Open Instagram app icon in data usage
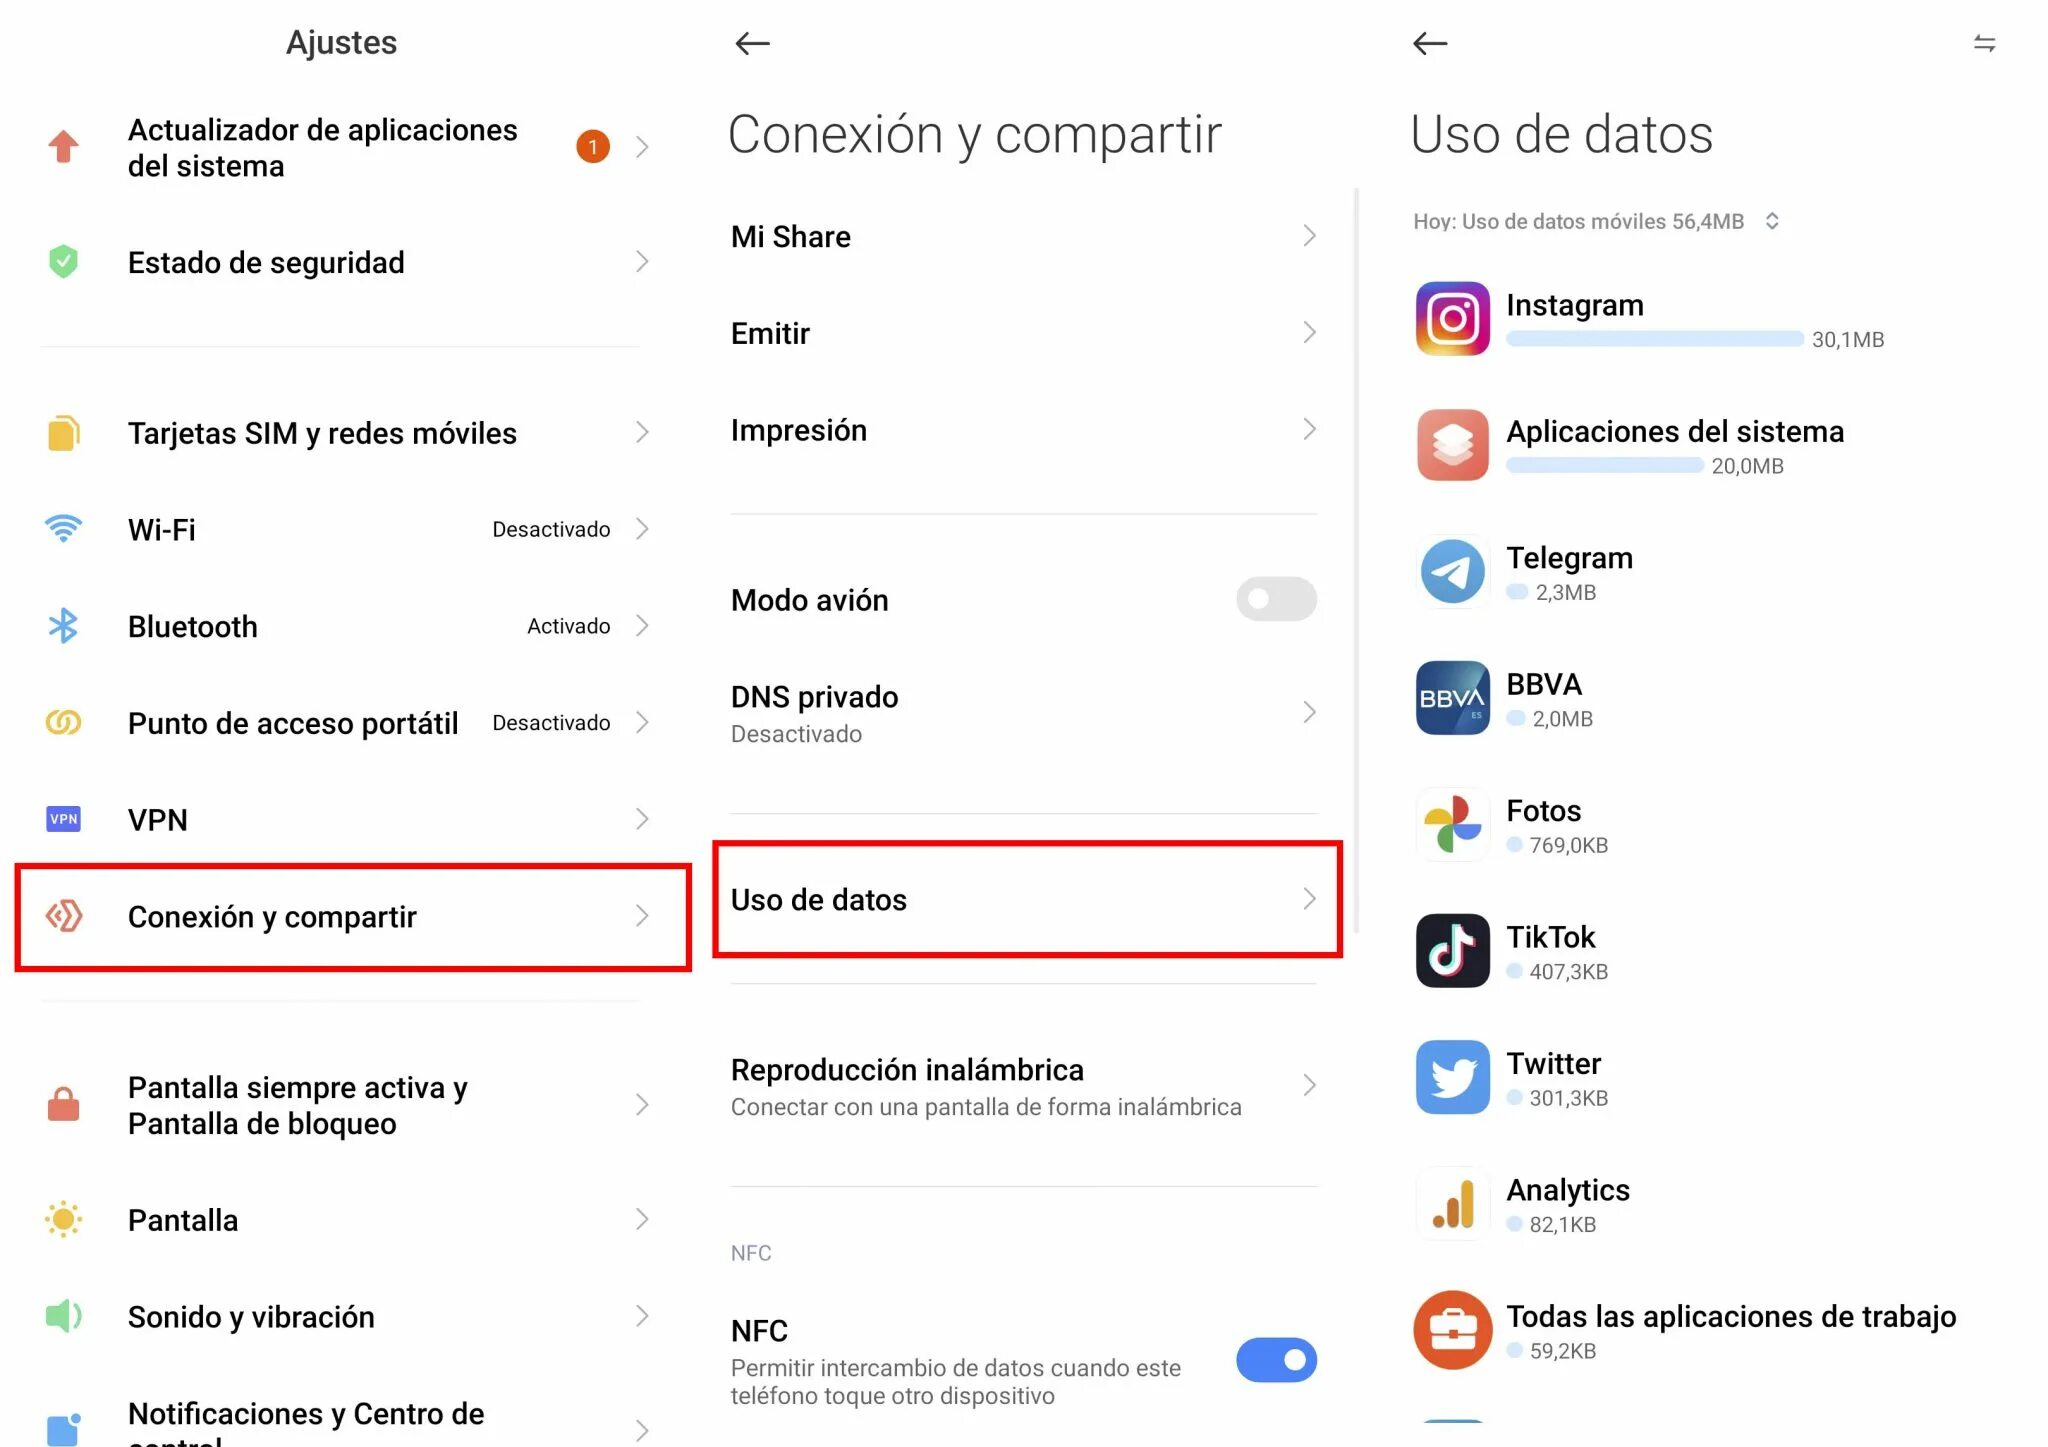This screenshot has width=2048, height=1447. click(x=1452, y=319)
